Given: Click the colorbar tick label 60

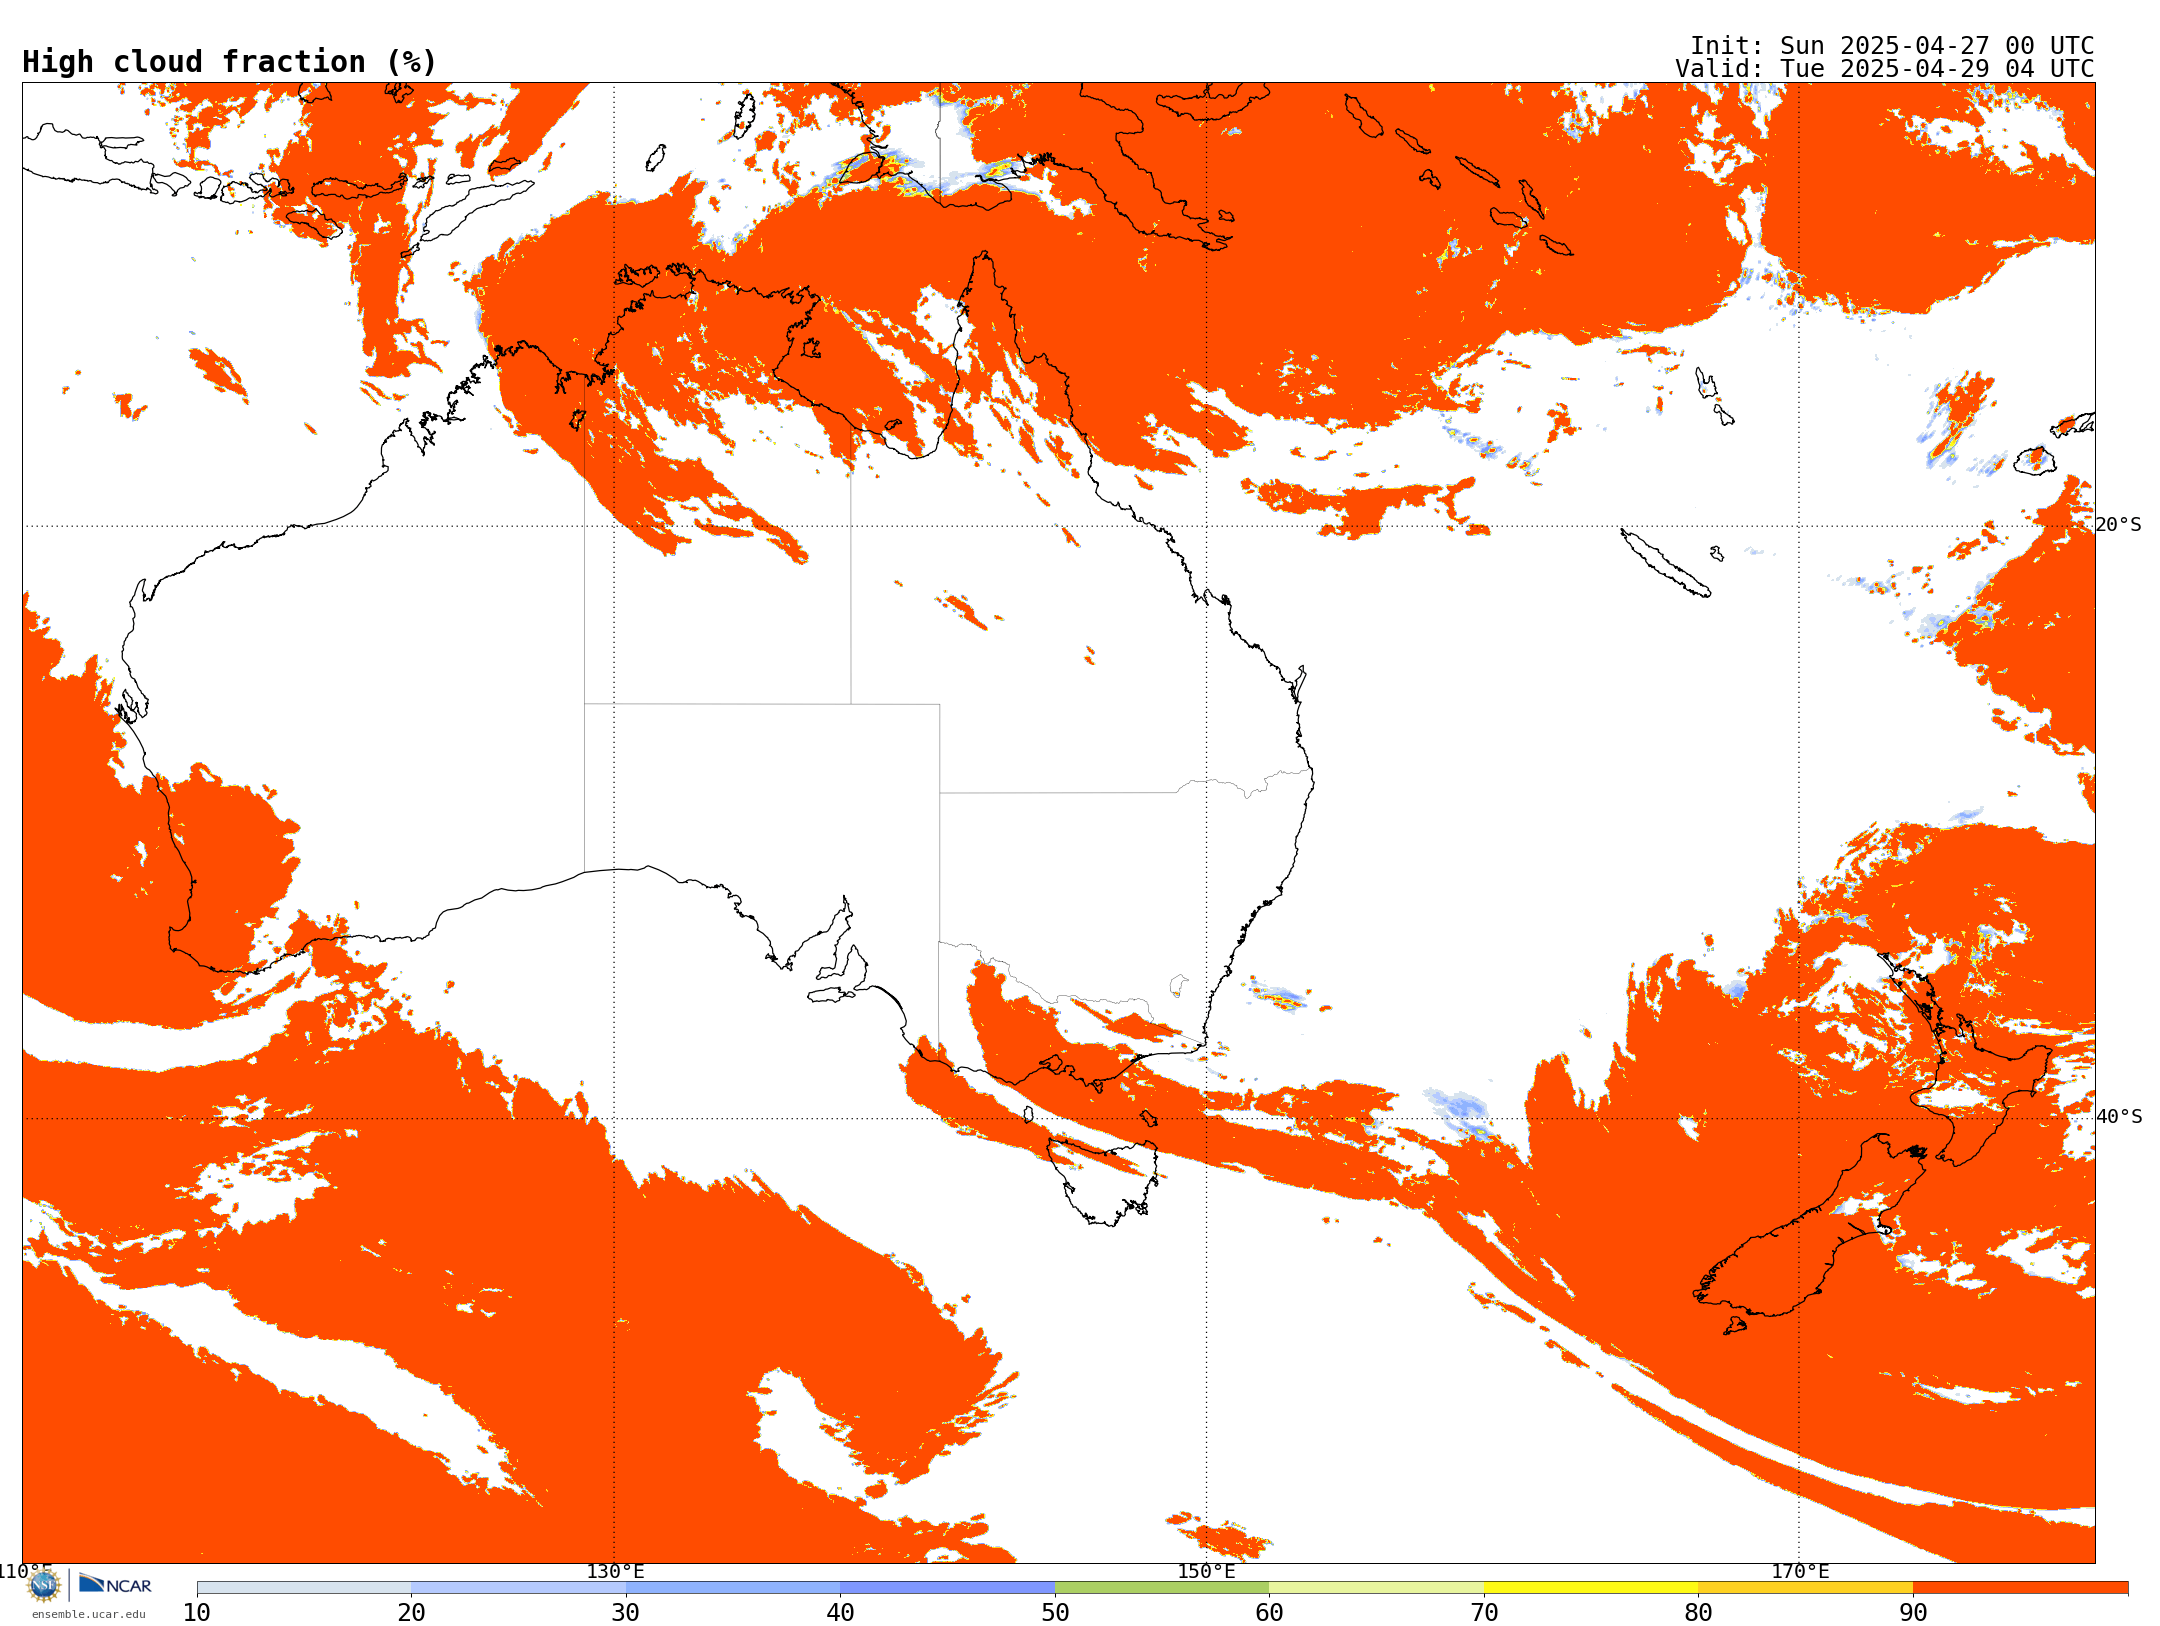Looking at the screenshot, I should 1269,1613.
